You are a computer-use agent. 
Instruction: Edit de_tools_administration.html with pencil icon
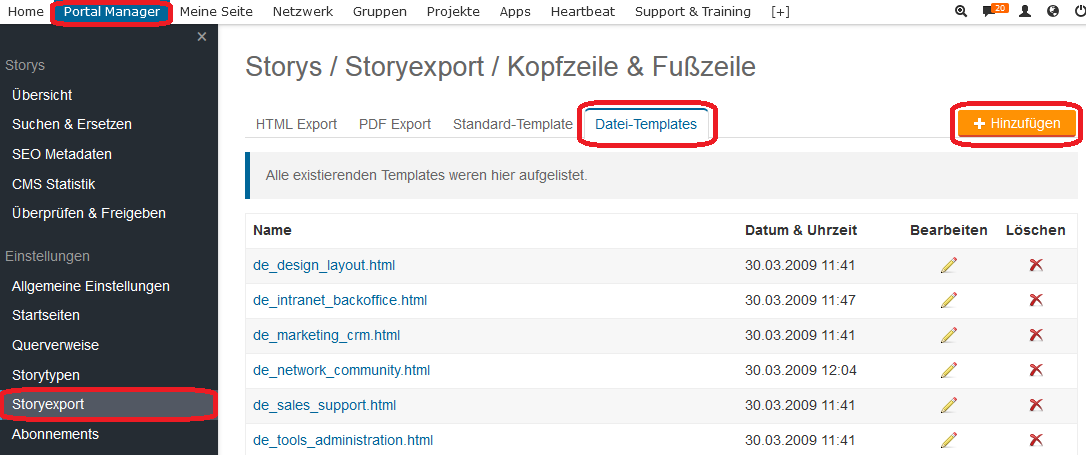[949, 440]
